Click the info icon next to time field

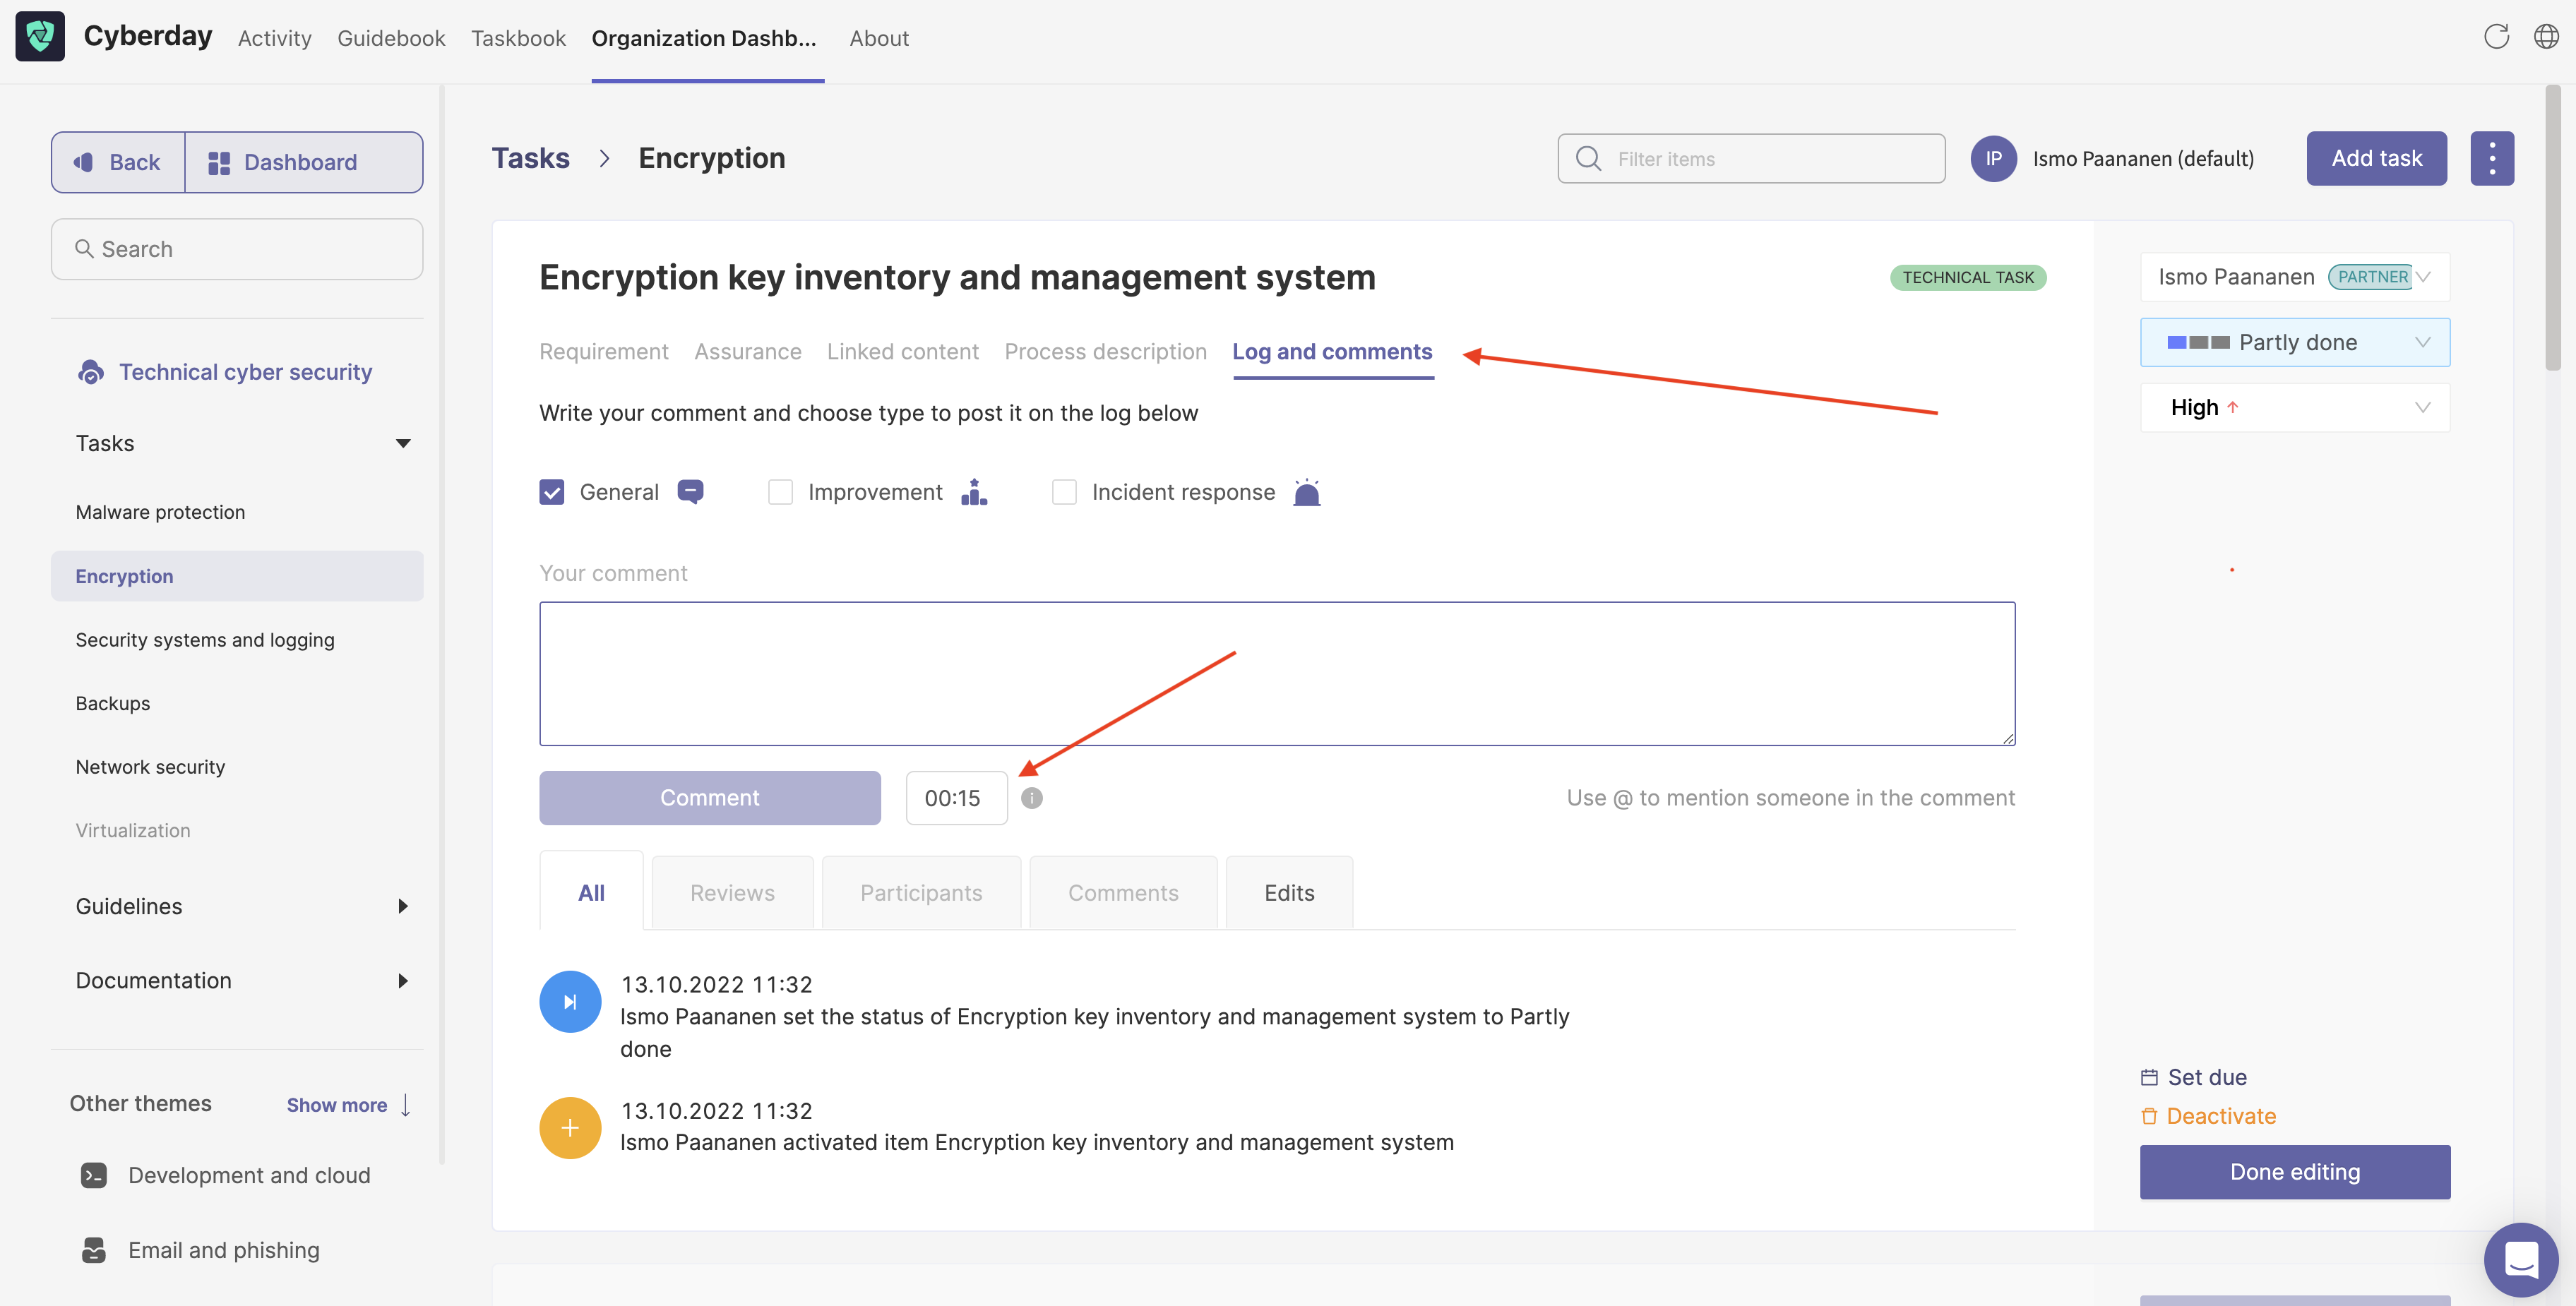coord(1032,798)
